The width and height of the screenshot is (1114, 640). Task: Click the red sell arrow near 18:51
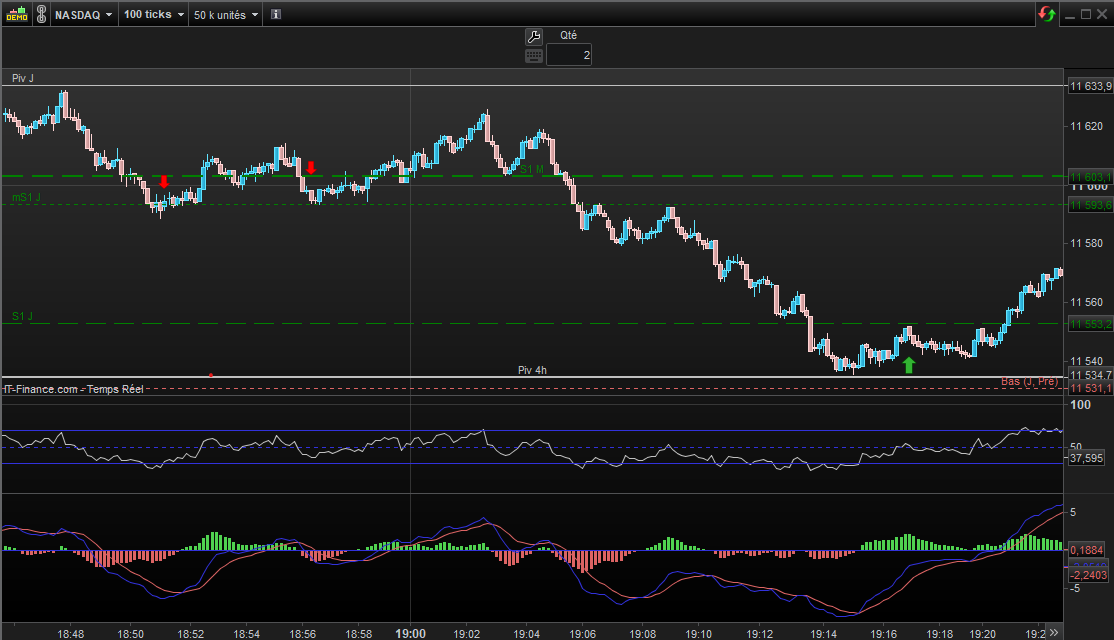click(x=164, y=182)
